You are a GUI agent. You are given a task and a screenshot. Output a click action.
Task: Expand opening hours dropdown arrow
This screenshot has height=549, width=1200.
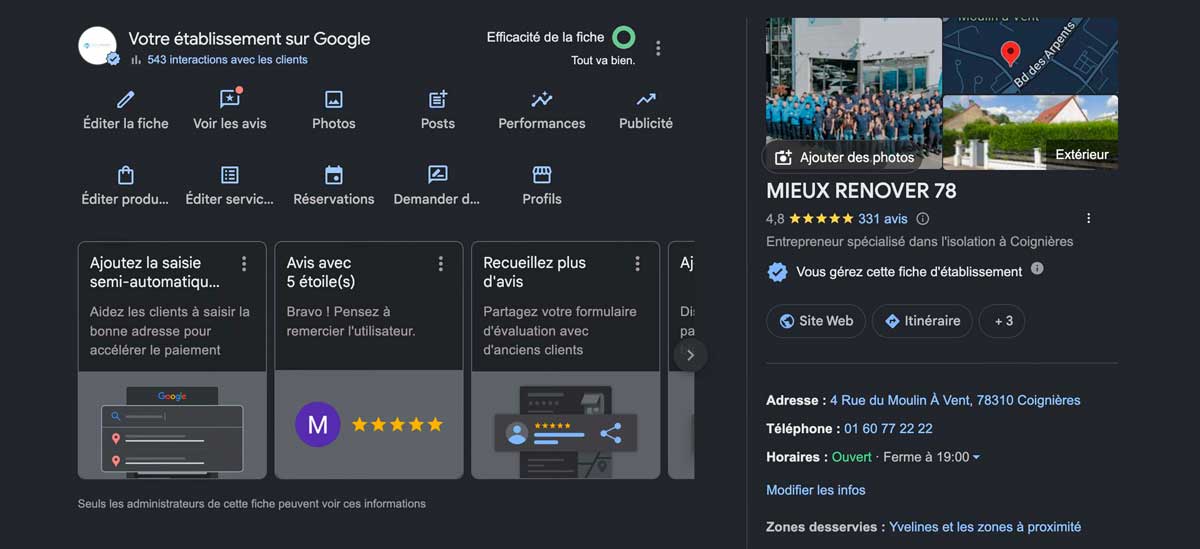tap(976, 457)
